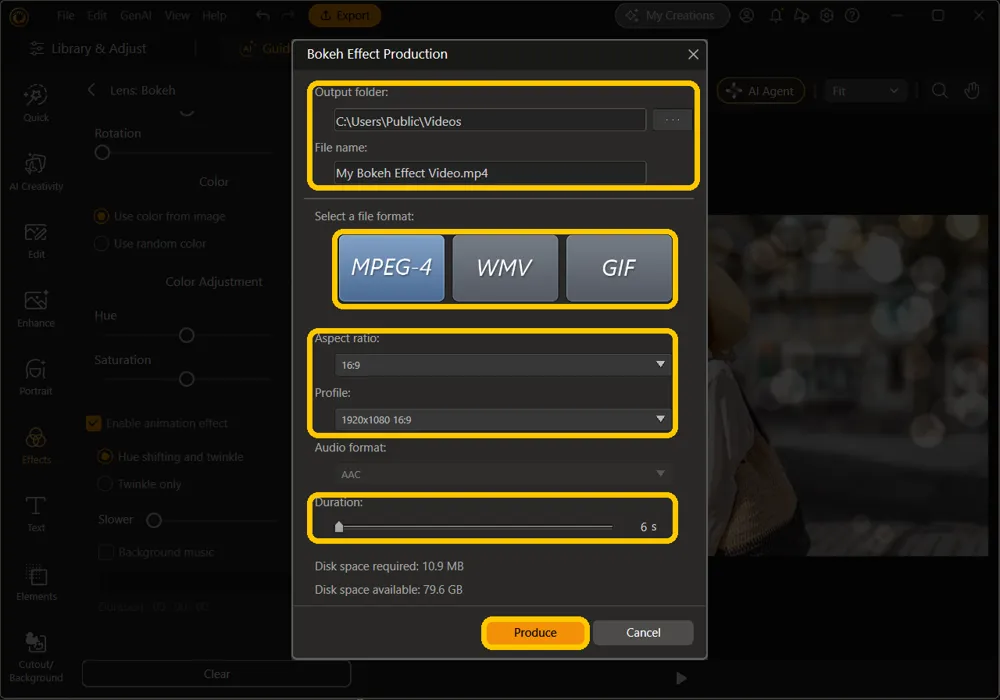1000x700 pixels.
Task: Select Twinkle only radio
Action: [x=105, y=484]
